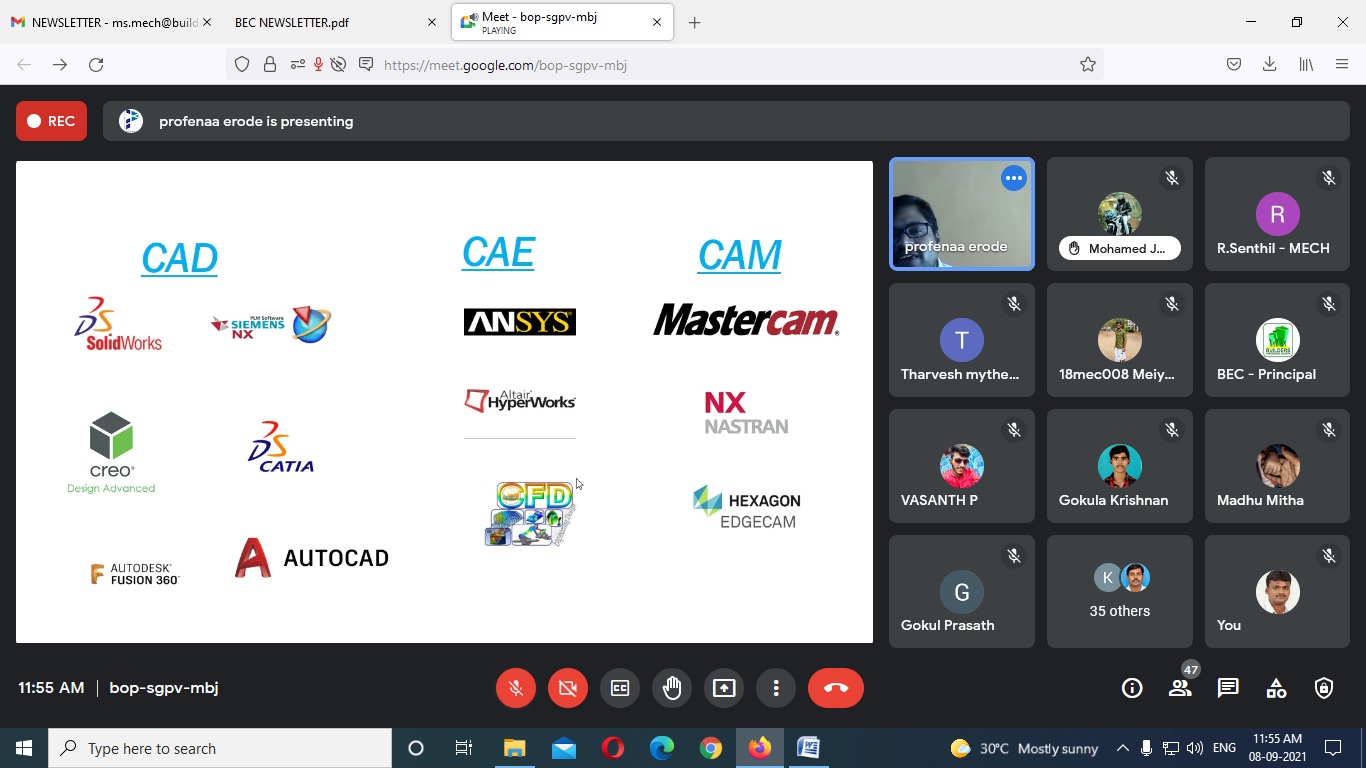Viewport: 1366px width, 768px height.
Task: Go forward in browser history
Action: click(x=60, y=64)
